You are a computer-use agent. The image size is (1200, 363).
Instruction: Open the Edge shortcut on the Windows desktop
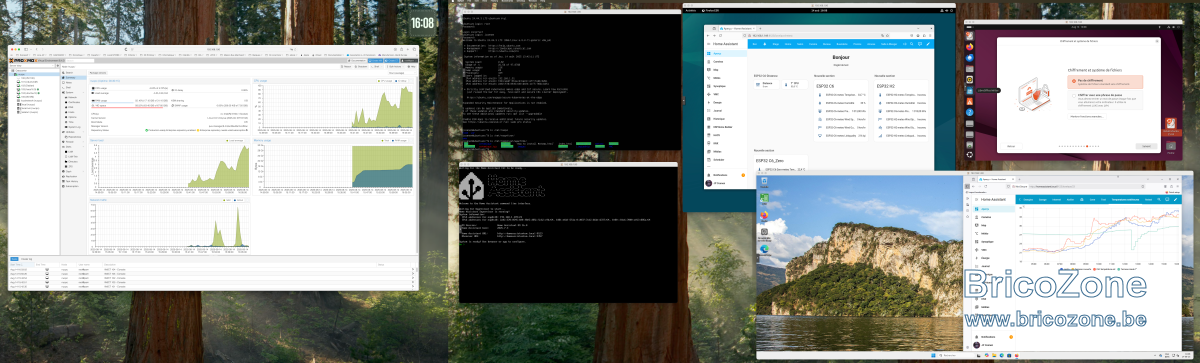tap(764, 250)
